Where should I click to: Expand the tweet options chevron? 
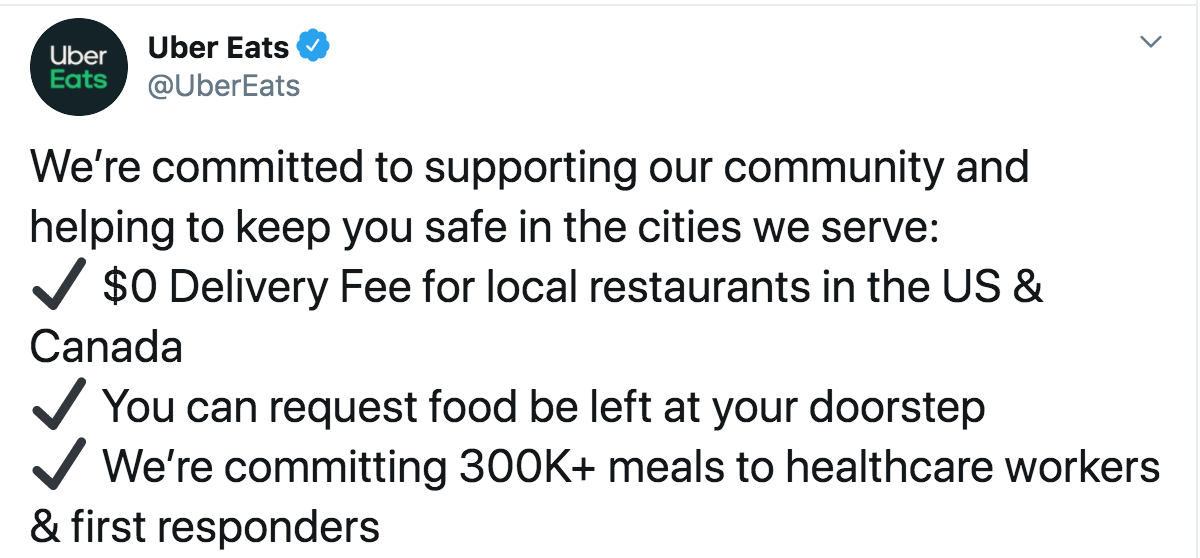click(x=1152, y=42)
